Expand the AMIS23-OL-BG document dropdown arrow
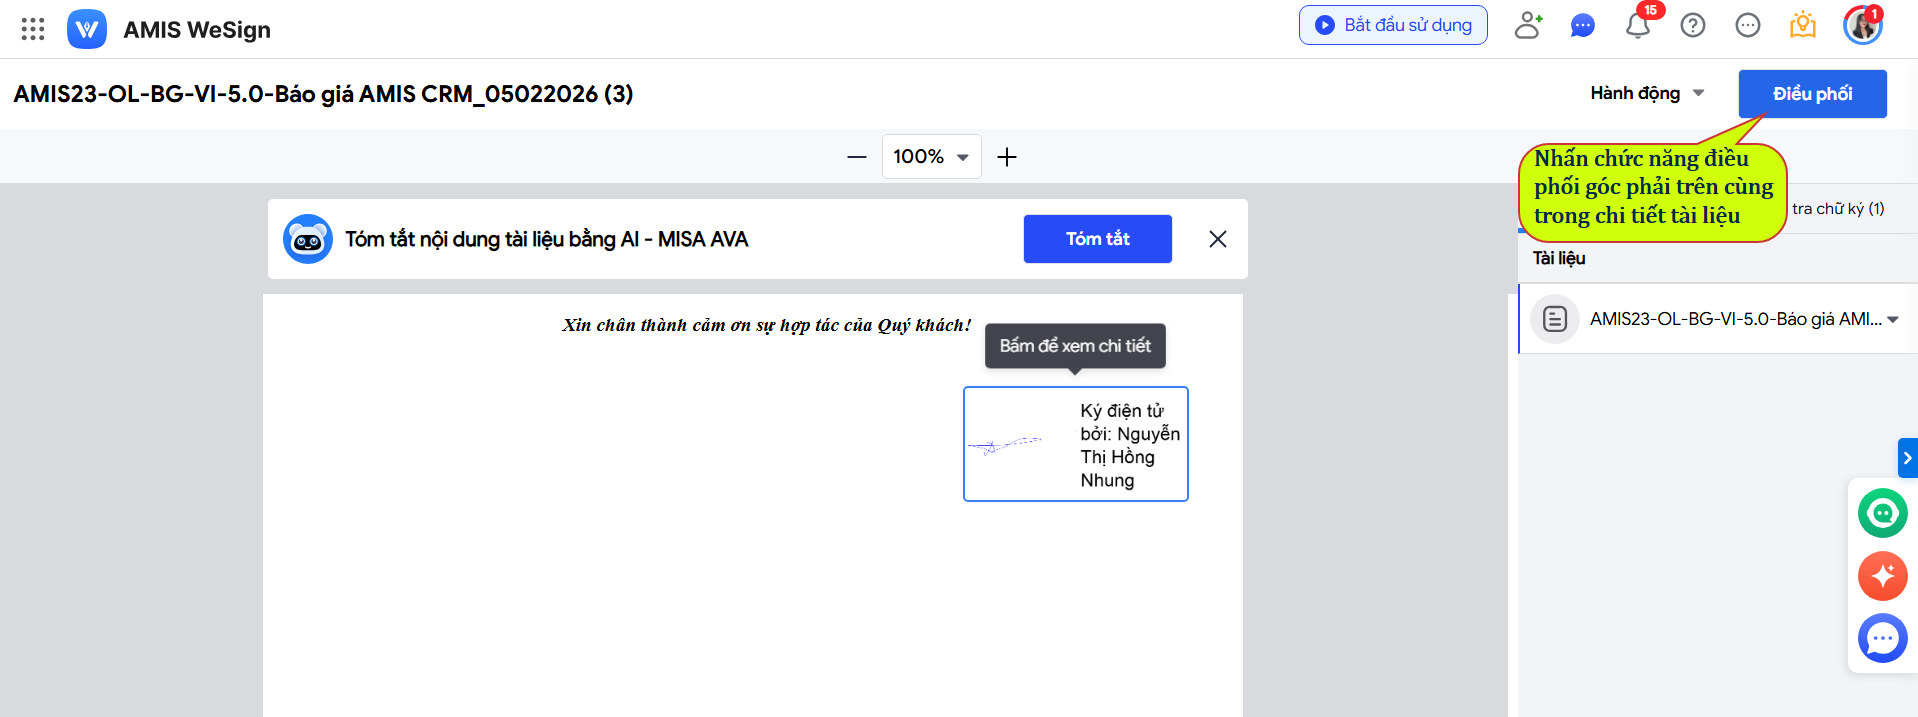1918x717 pixels. tap(1893, 320)
